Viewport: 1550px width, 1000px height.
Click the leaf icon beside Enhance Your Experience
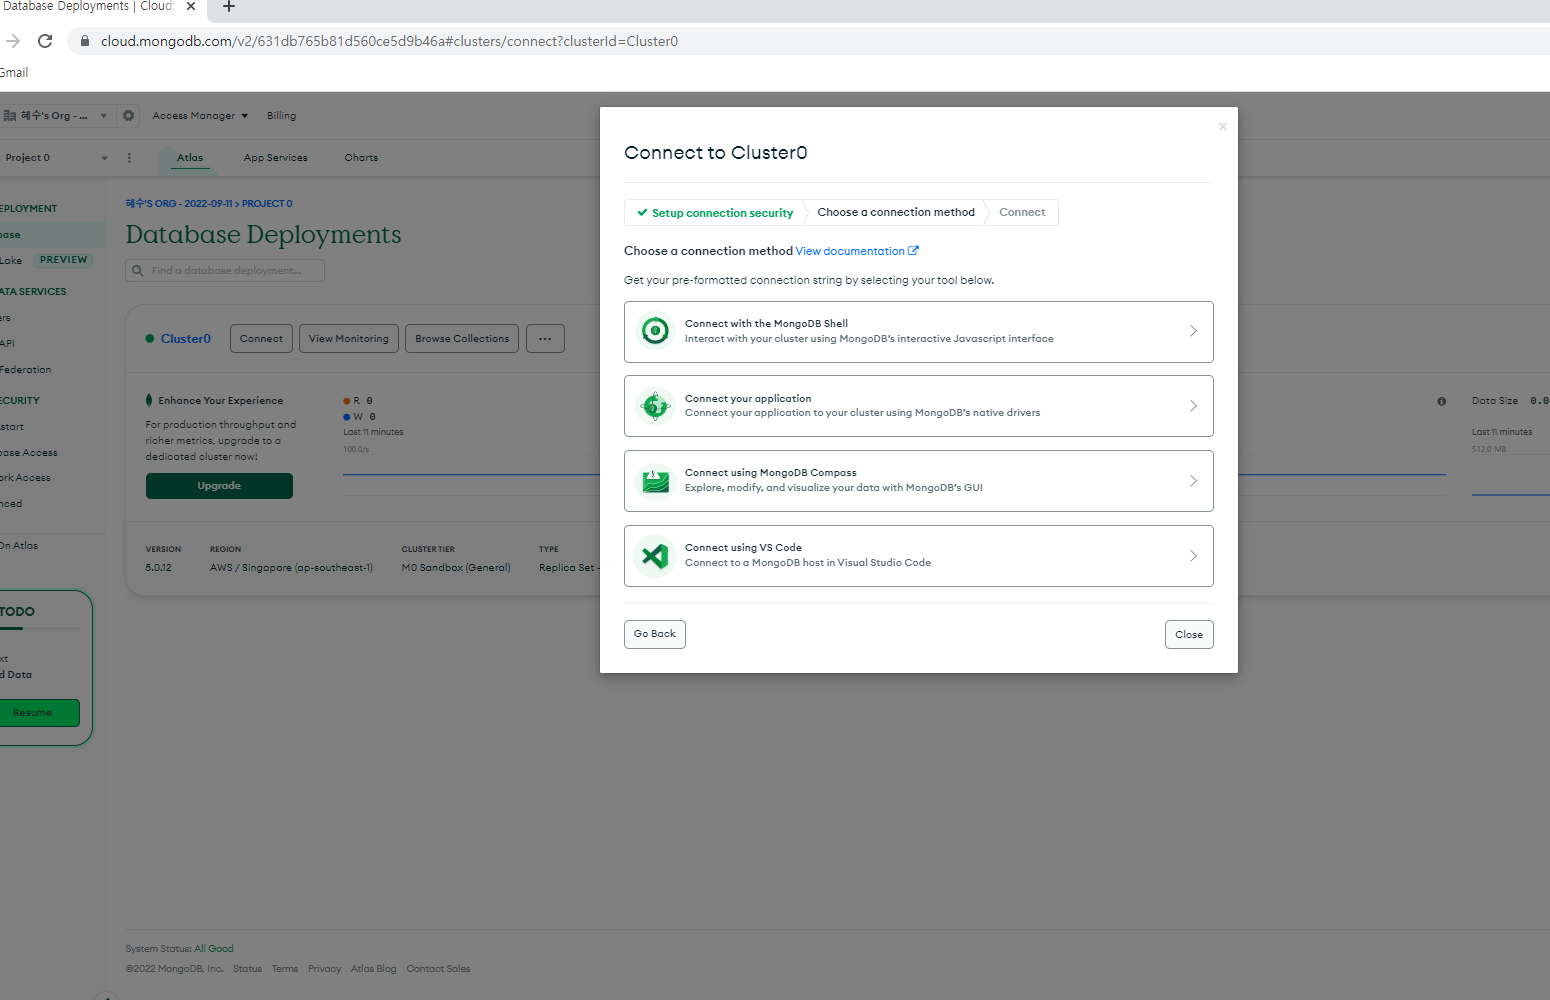tap(149, 400)
